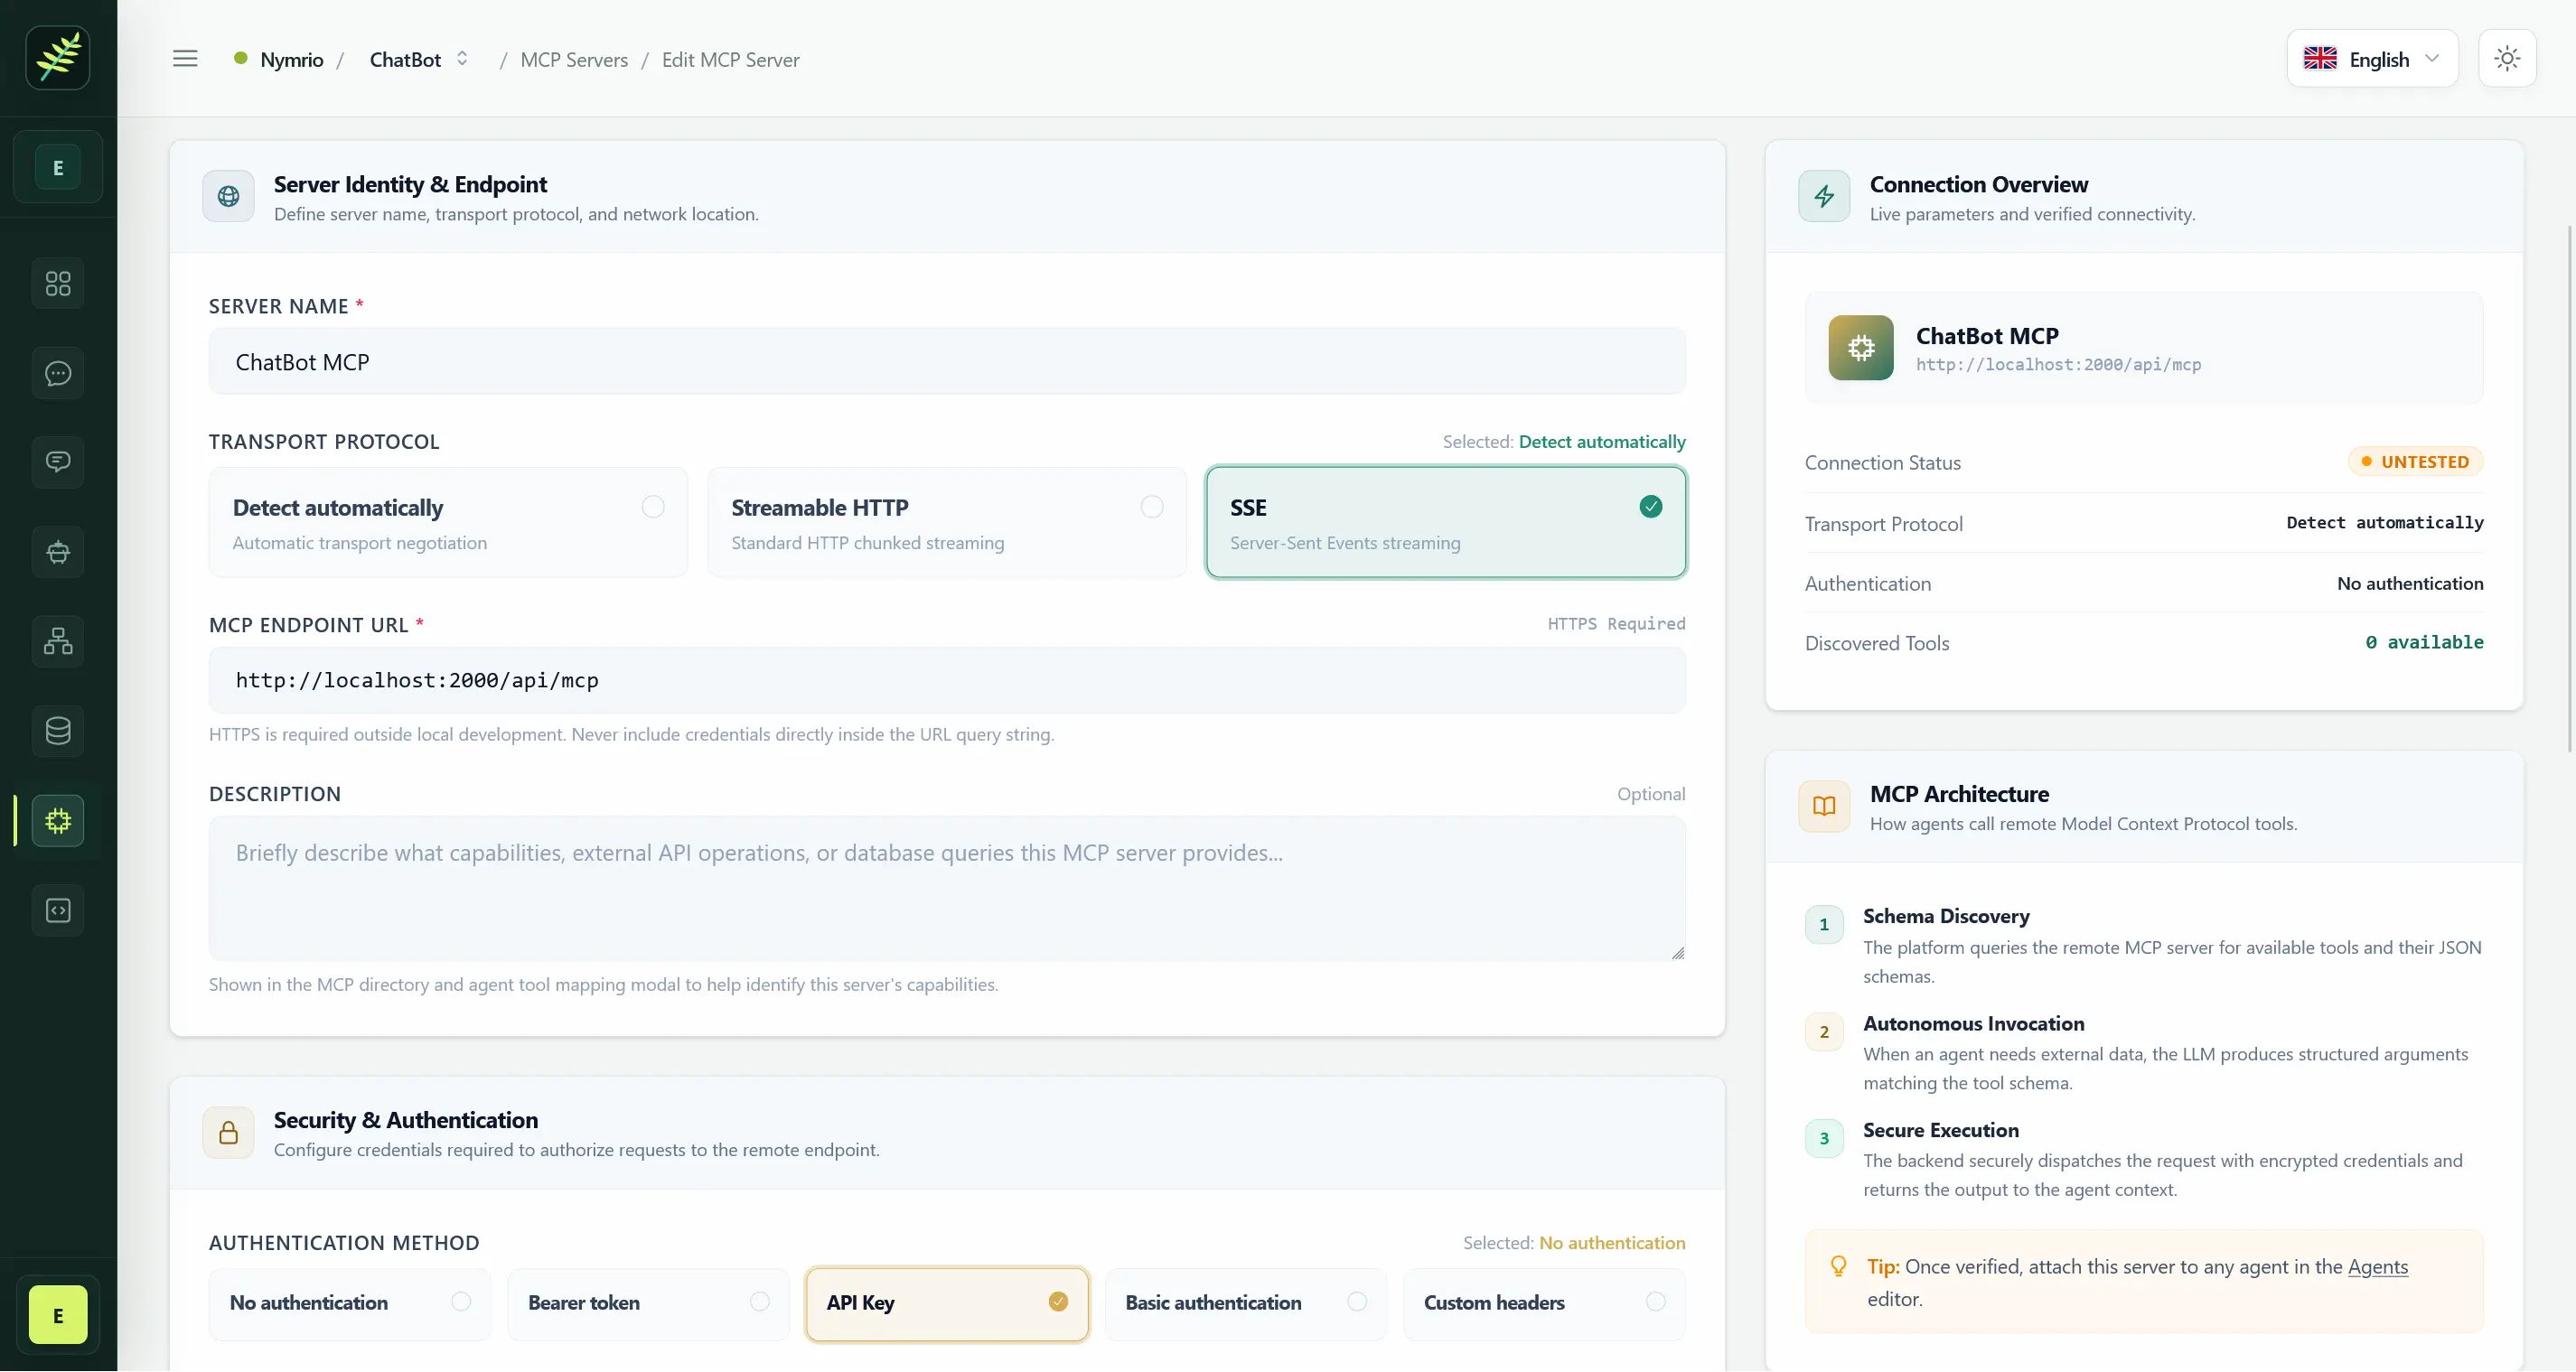Image resolution: width=2576 pixels, height=1372 pixels.
Task: Select Streamable HTTP transport protocol
Action: click(947, 523)
